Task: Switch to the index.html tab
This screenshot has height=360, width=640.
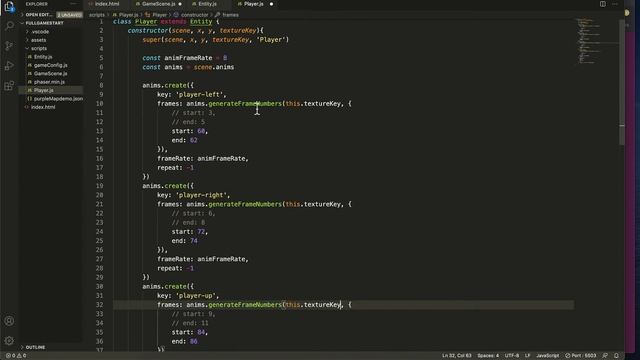Action: point(107,4)
